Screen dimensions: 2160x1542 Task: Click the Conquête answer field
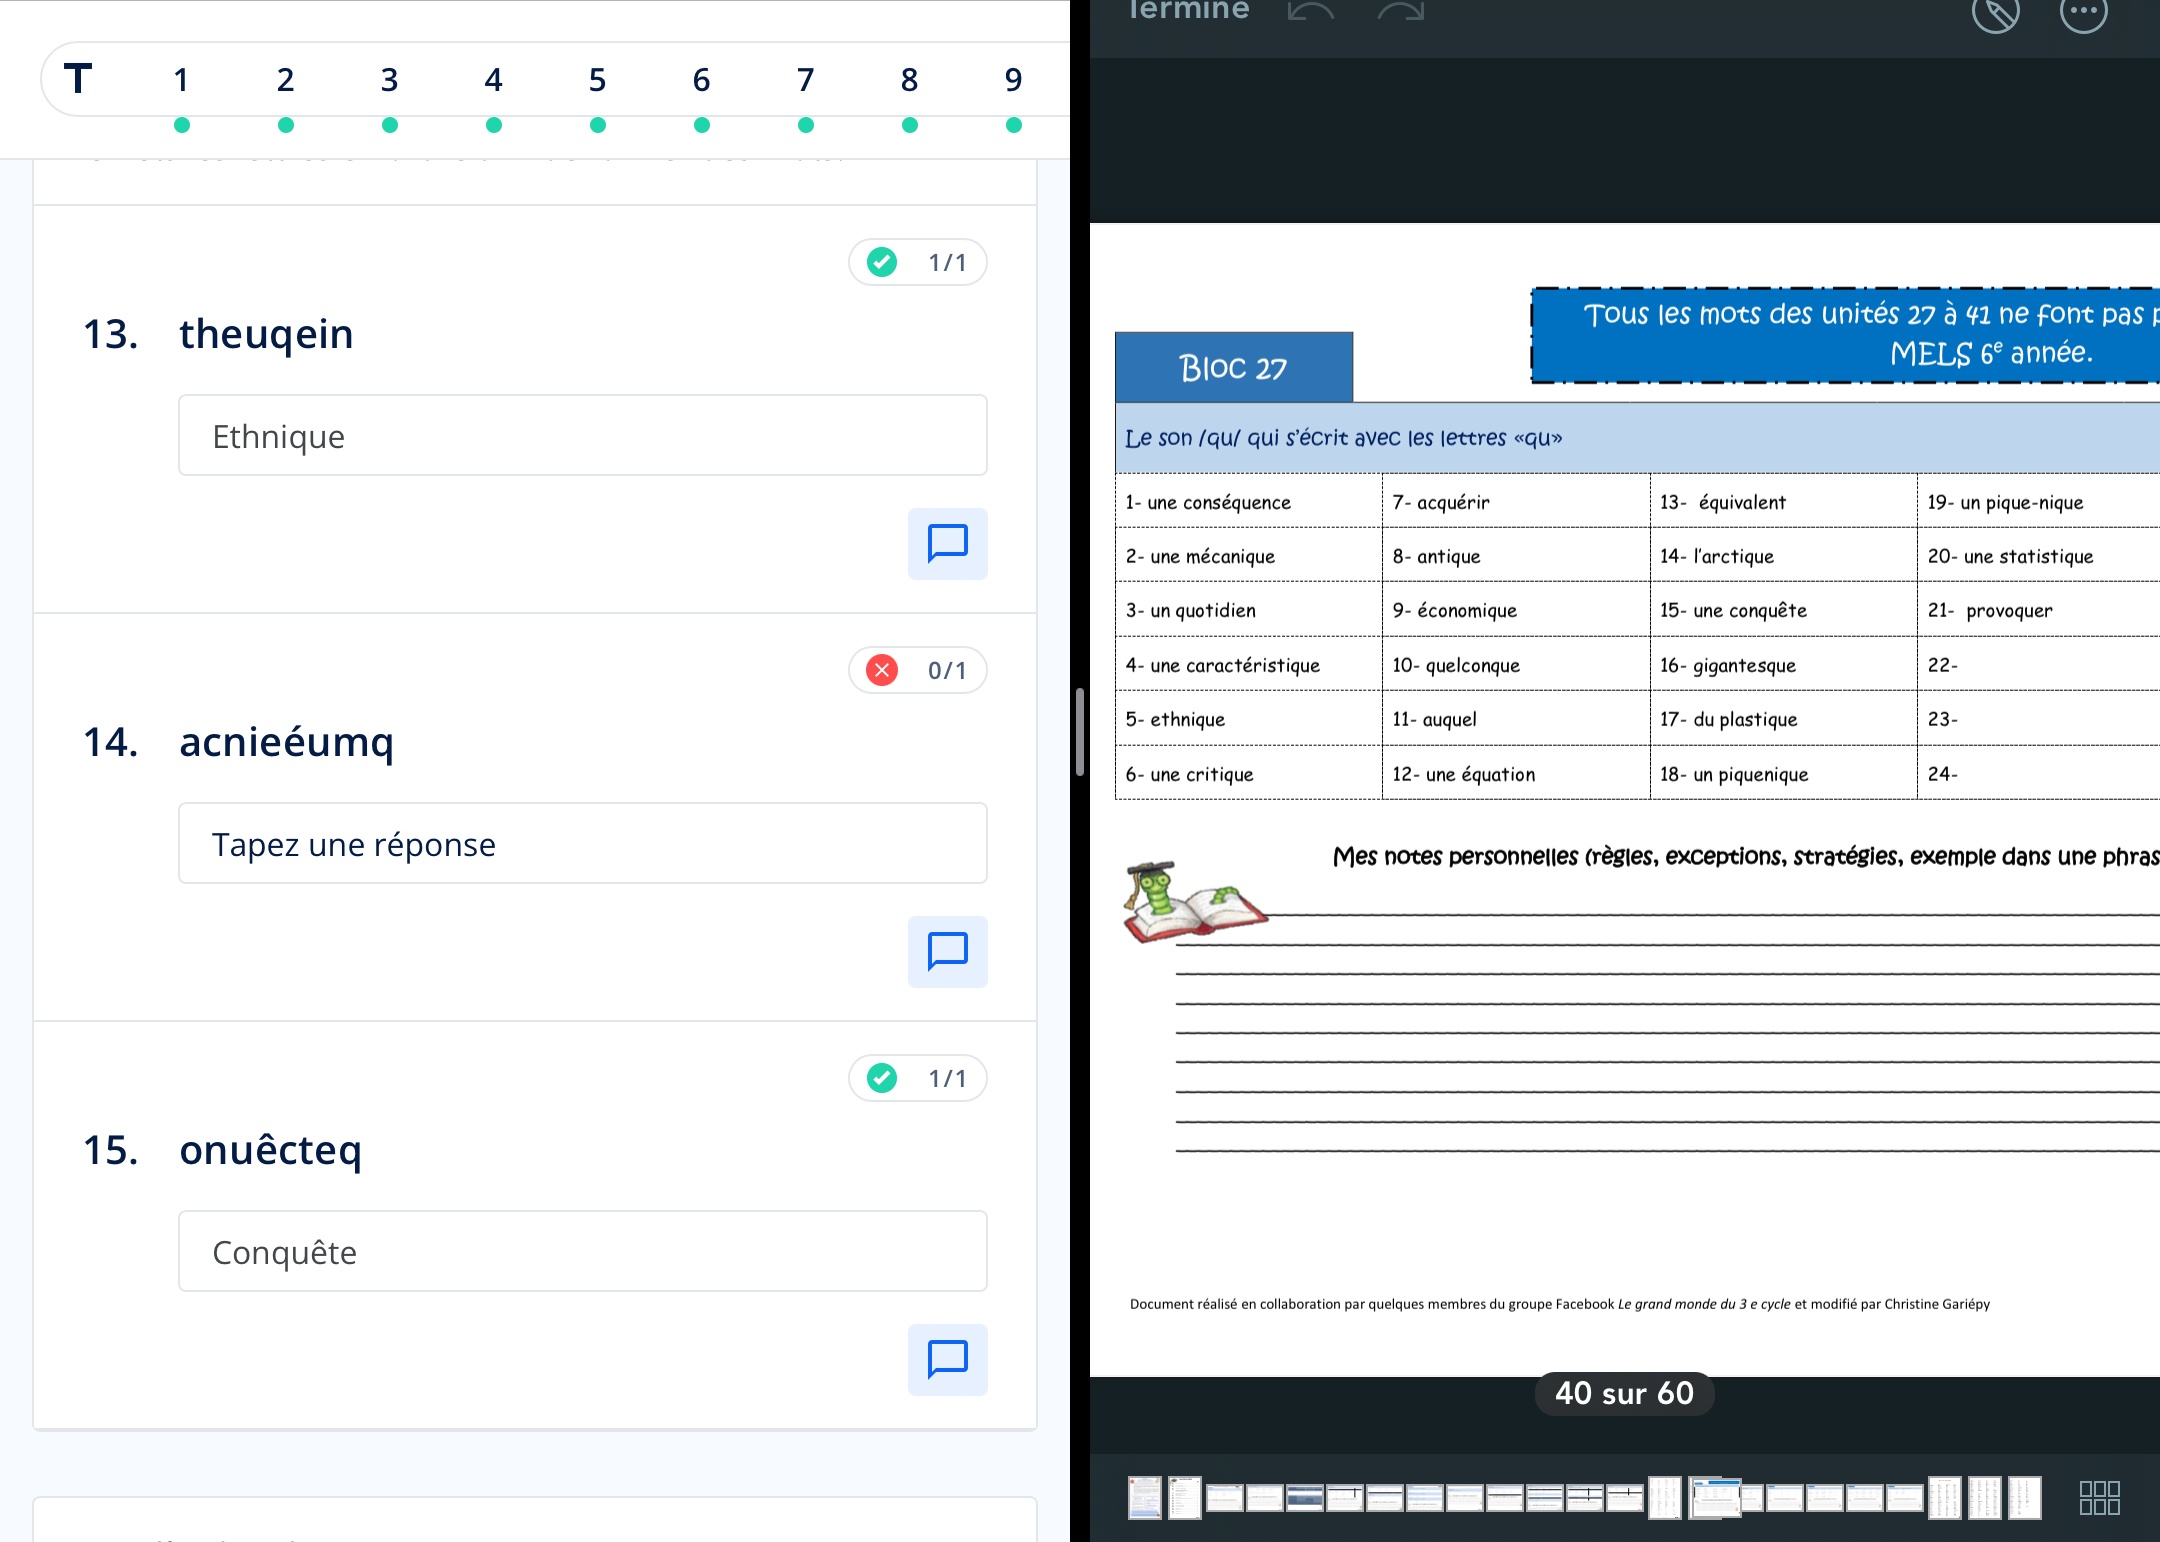582,1252
